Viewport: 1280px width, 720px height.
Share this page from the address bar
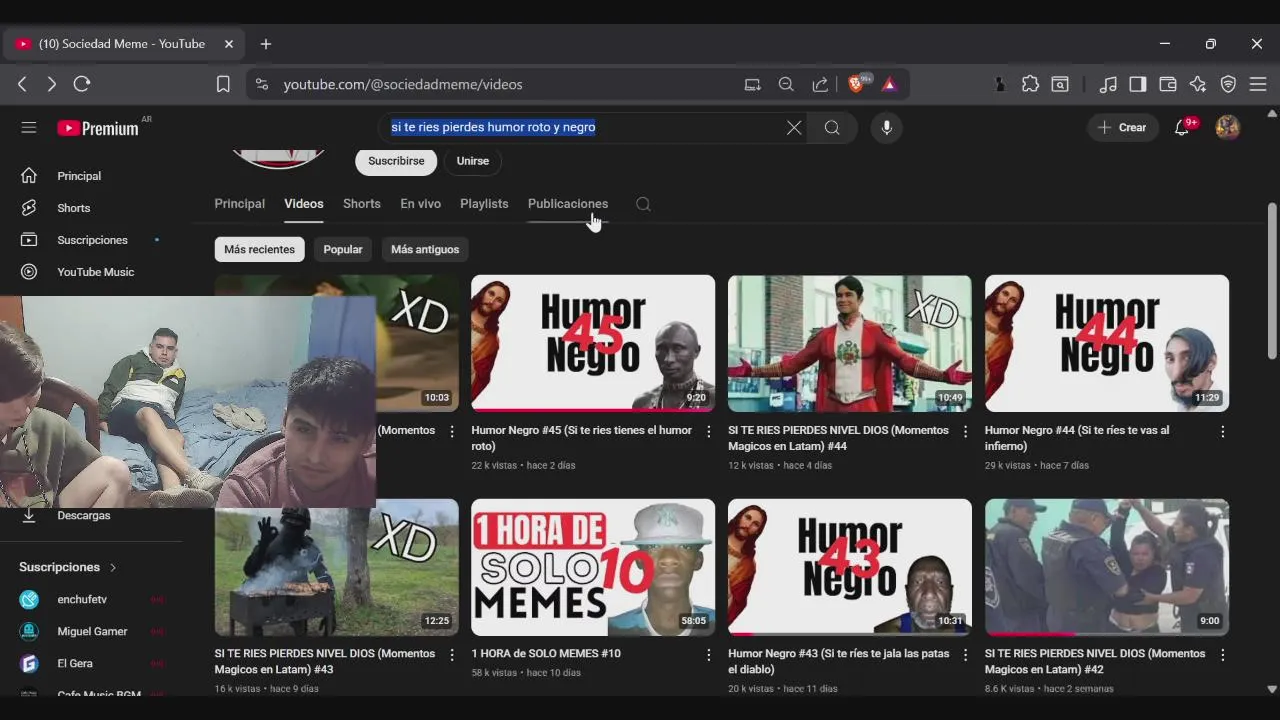(820, 84)
